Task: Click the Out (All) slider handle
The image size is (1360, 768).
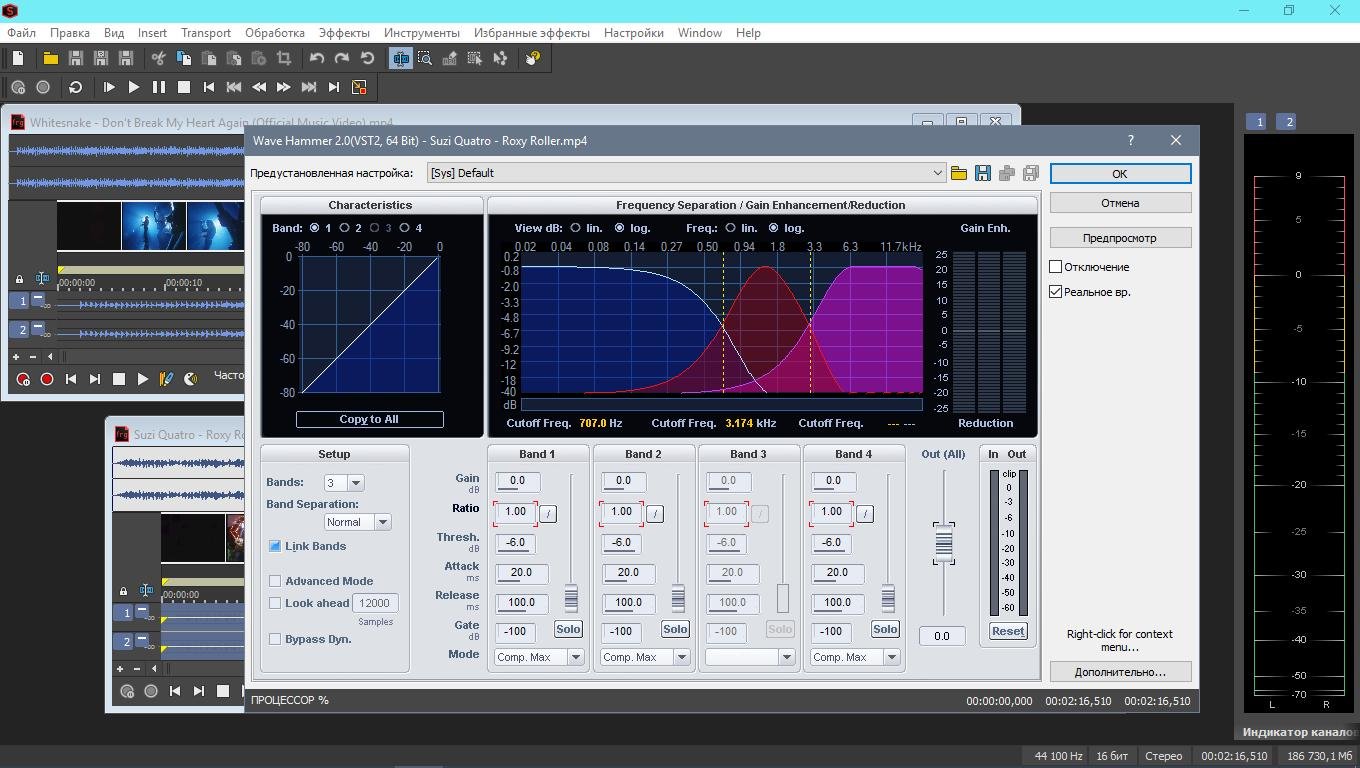Action: click(x=943, y=543)
